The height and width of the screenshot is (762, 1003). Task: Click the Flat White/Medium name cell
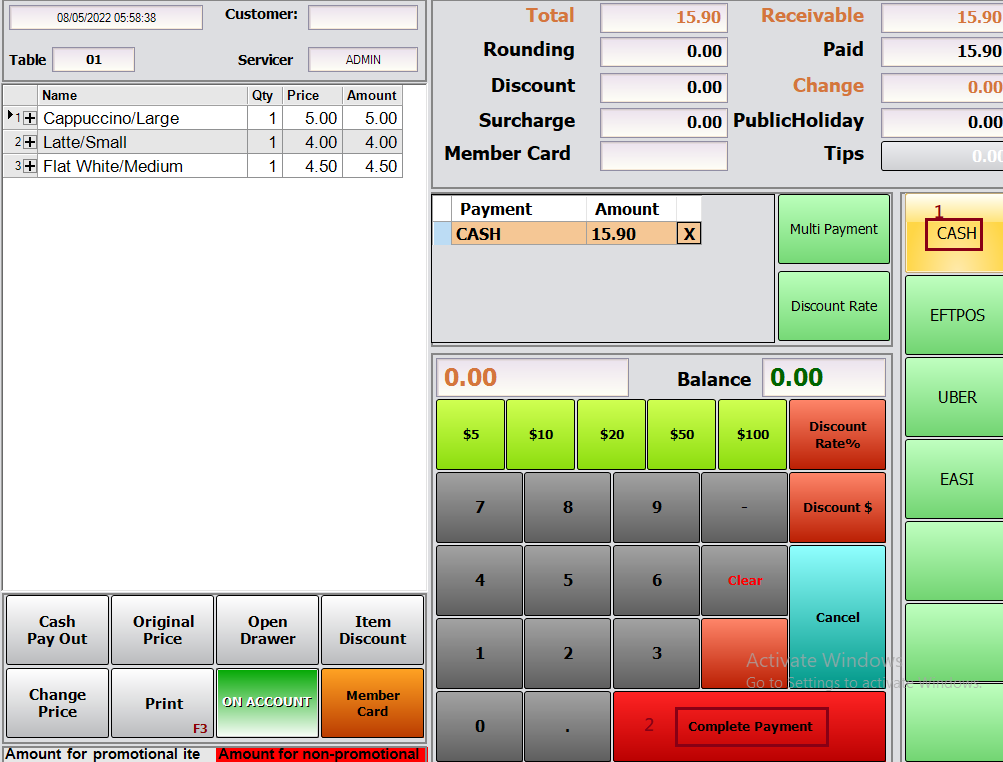coord(142,166)
